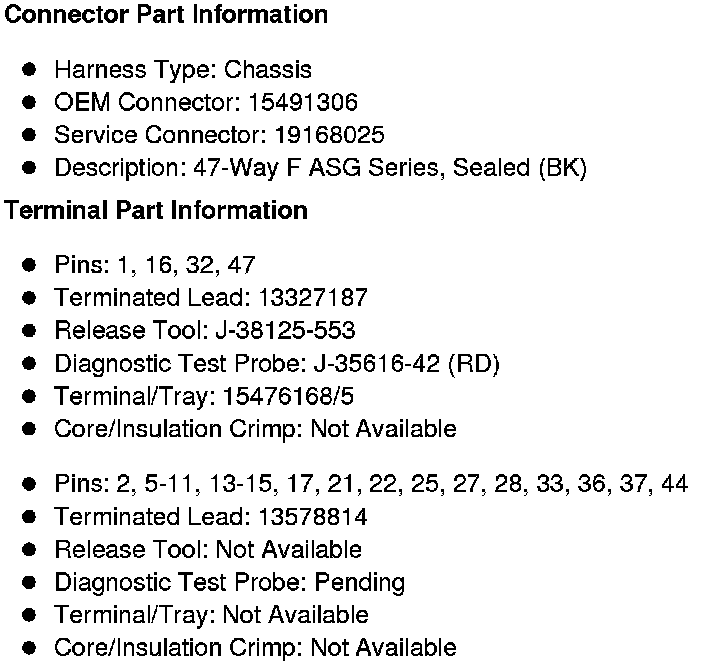The height and width of the screenshot is (666, 704).
Task: Click the "Pins: 1, 16, 32, 47" line
Action: point(155,265)
